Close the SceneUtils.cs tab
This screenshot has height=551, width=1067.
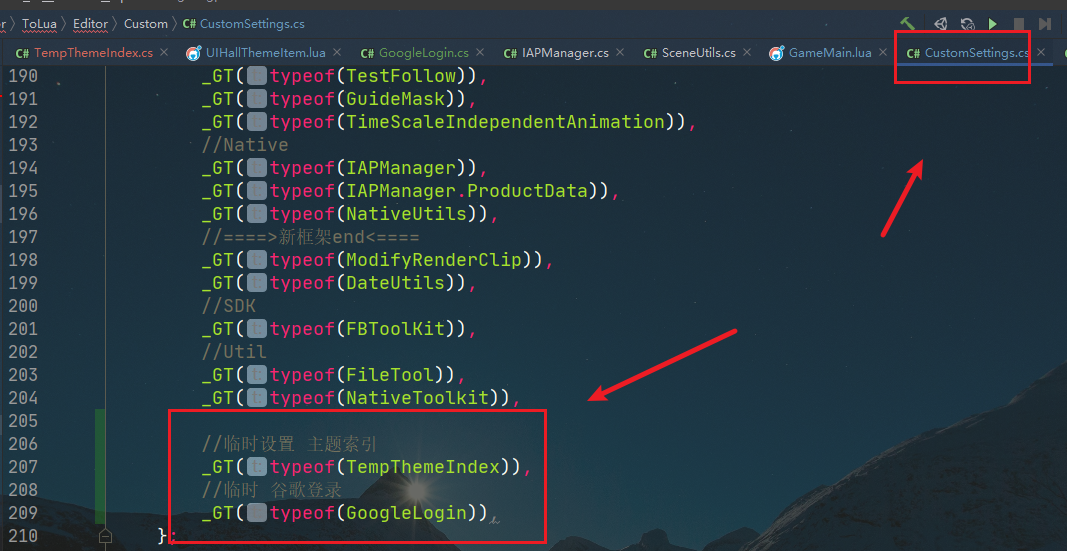(747, 52)
